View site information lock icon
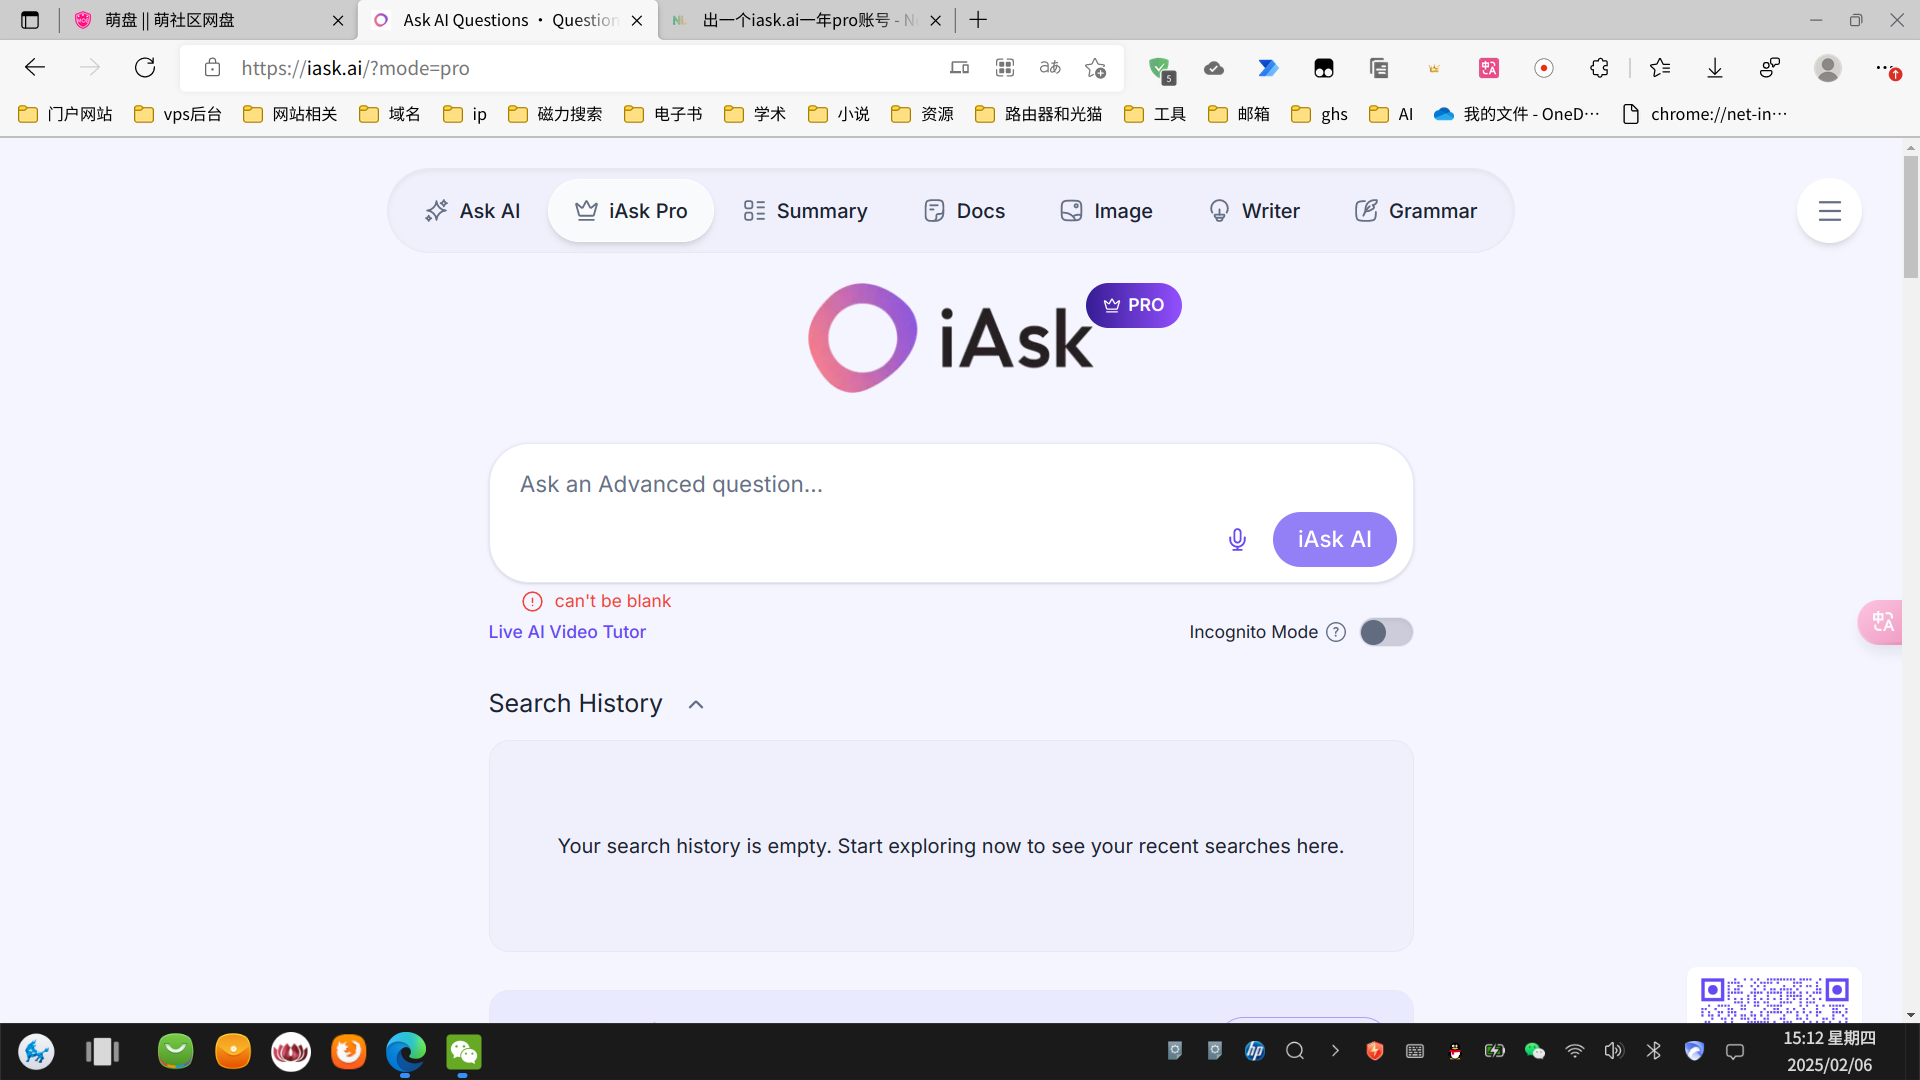 click(212, 68)
